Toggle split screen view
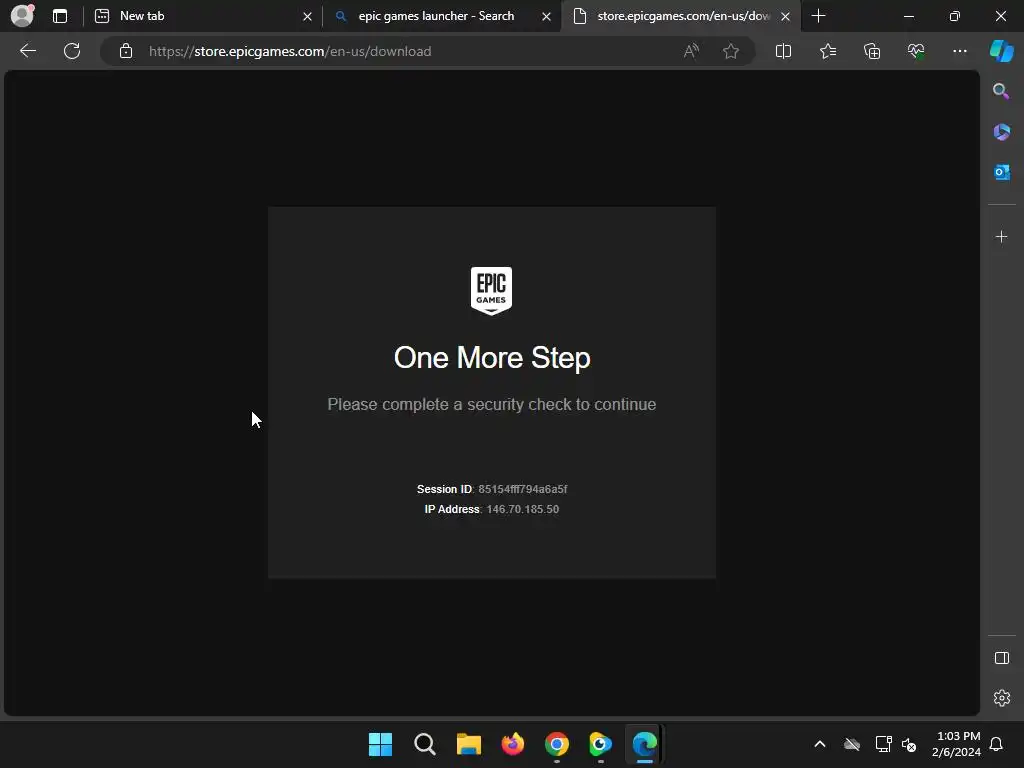1024x768 pixels. (x=783, y=51)
